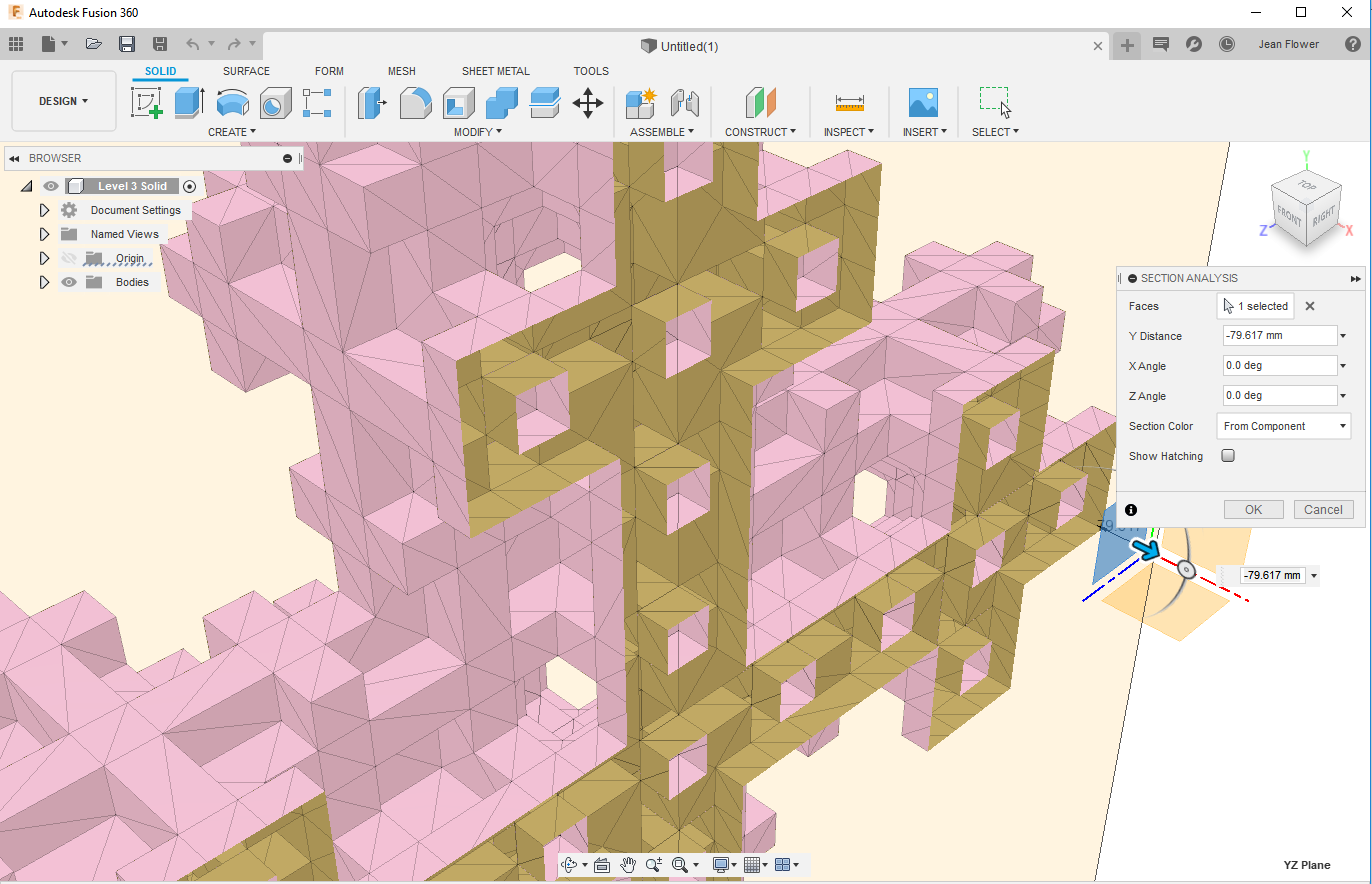1372x884 pixels.
Task: Open the MESH ribbon tab
Action: [402, 71]
